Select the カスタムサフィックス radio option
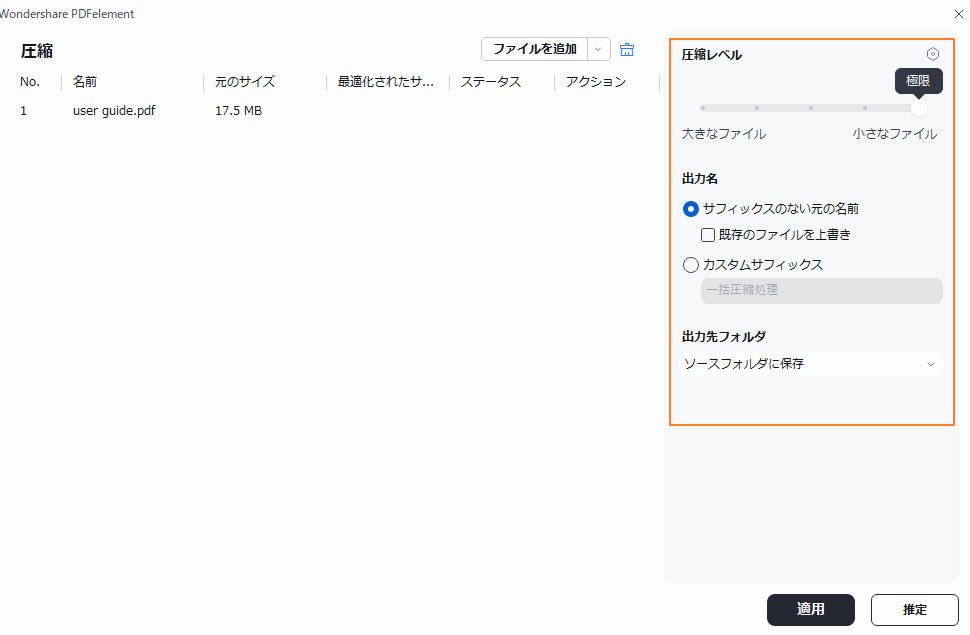This screenshot has height=635, width=970. click(x=690, y=264)
